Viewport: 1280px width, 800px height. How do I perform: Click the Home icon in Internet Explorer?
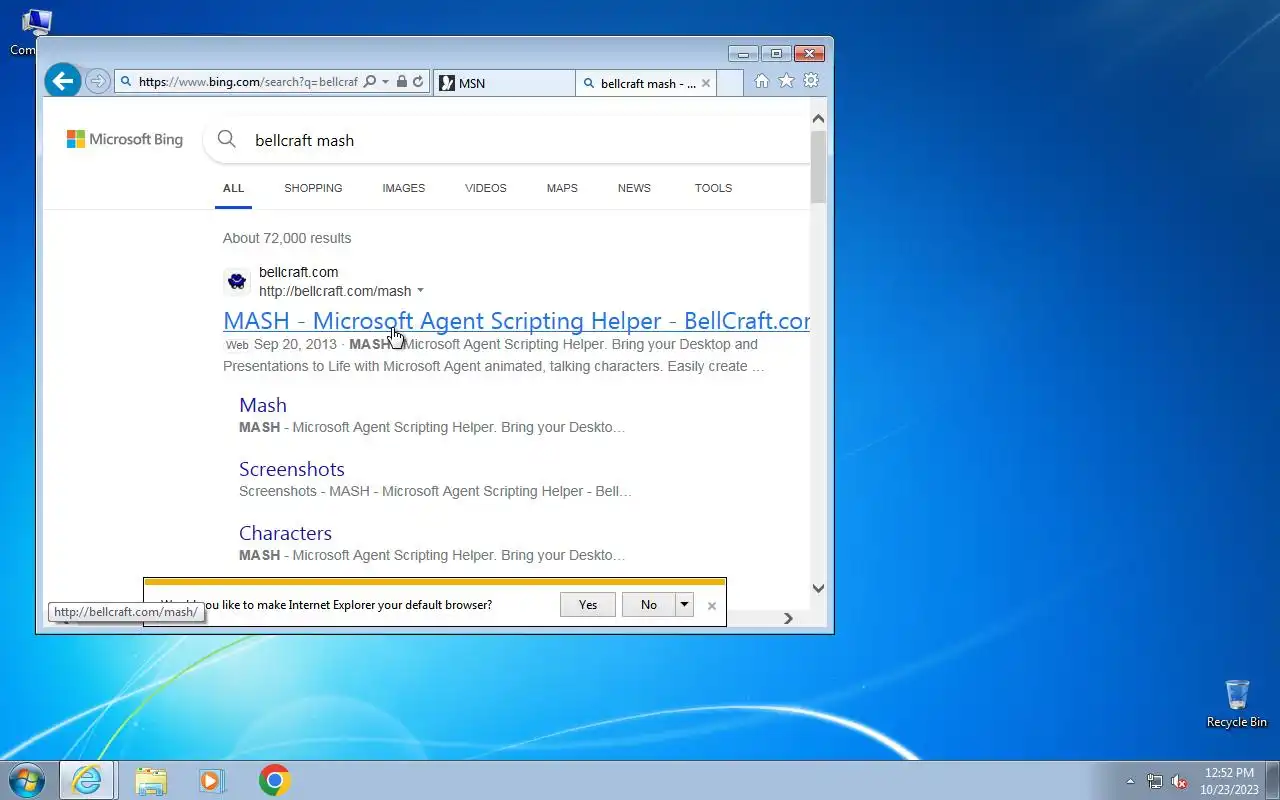coord(762,81)
